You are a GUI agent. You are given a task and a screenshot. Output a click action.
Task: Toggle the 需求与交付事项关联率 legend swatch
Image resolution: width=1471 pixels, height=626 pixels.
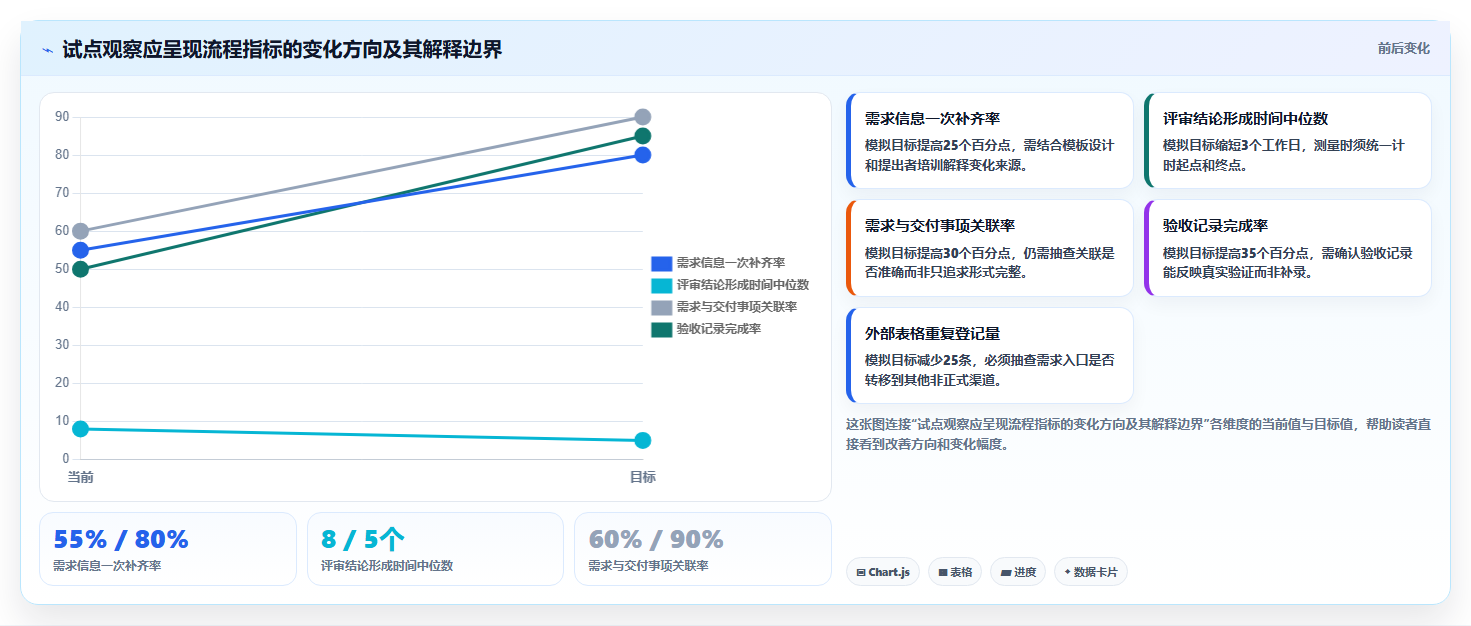click(x=661, y=307)
